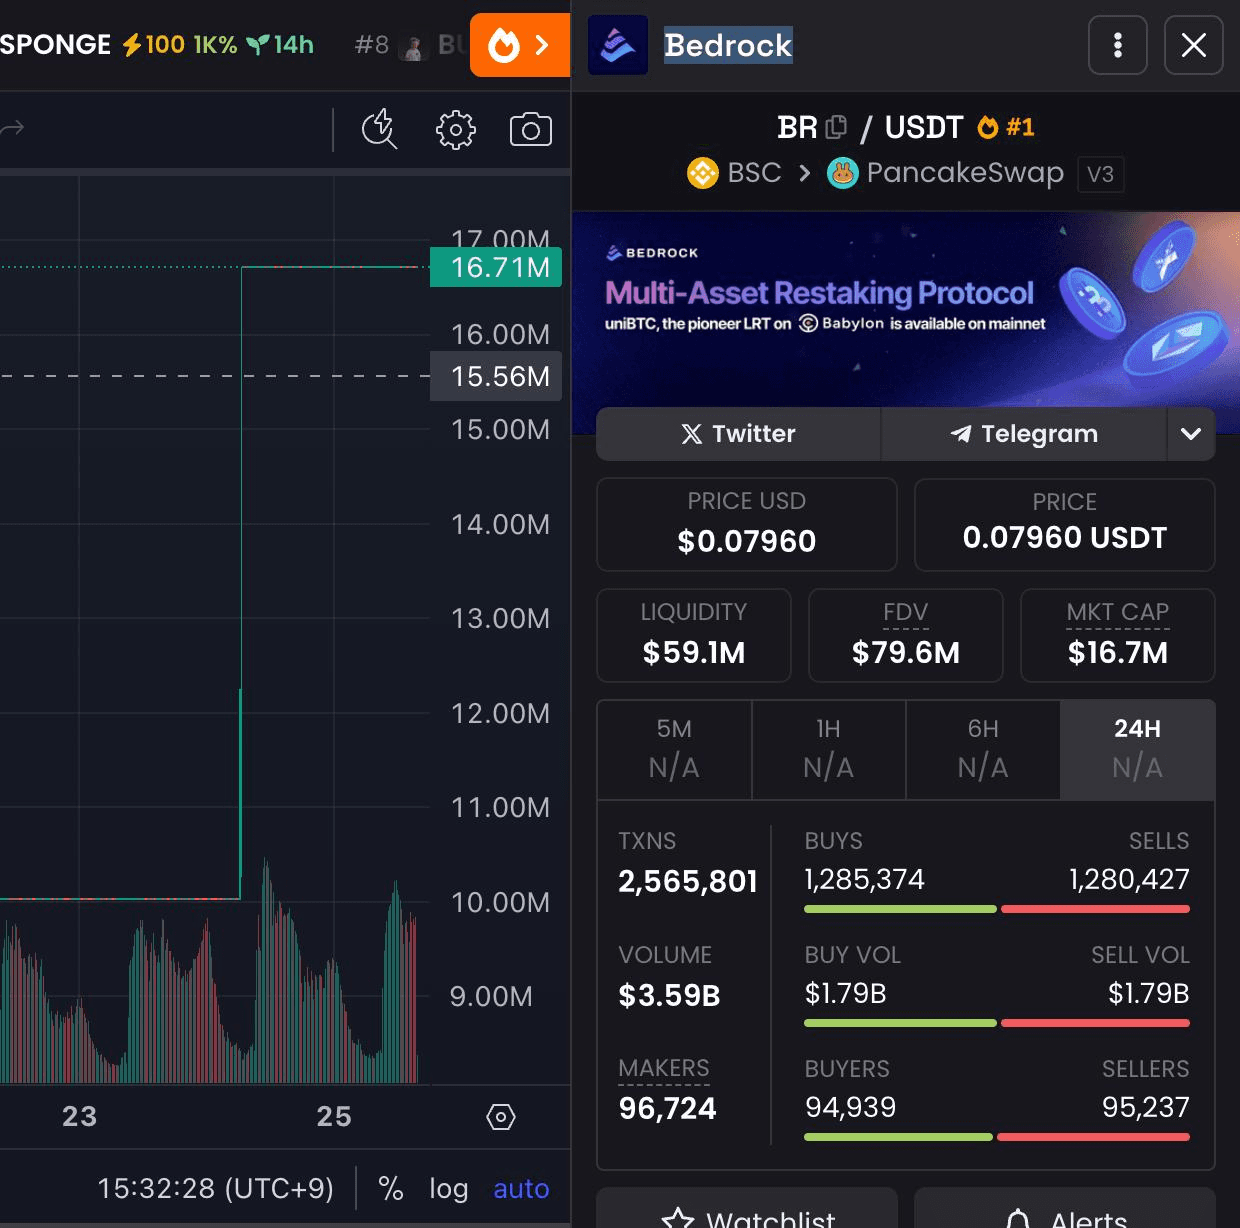Click the SELLERS 95,237 value
1240x1228 pixels.
tap(1146, 1107)
